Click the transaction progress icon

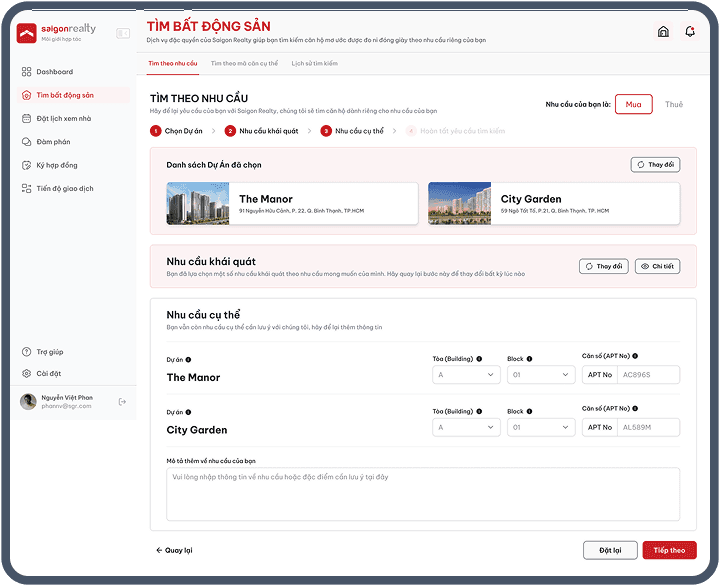27,188
